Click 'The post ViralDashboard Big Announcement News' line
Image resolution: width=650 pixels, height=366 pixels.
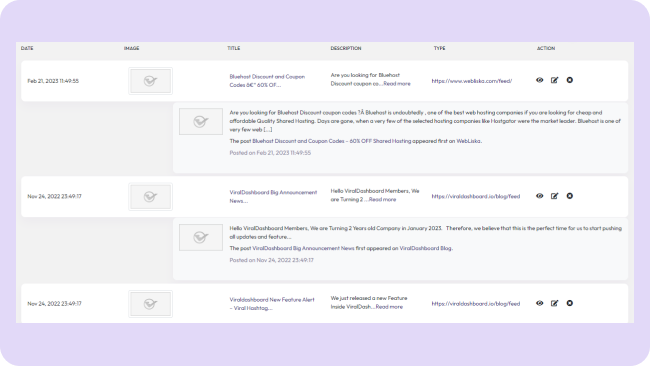341,248
